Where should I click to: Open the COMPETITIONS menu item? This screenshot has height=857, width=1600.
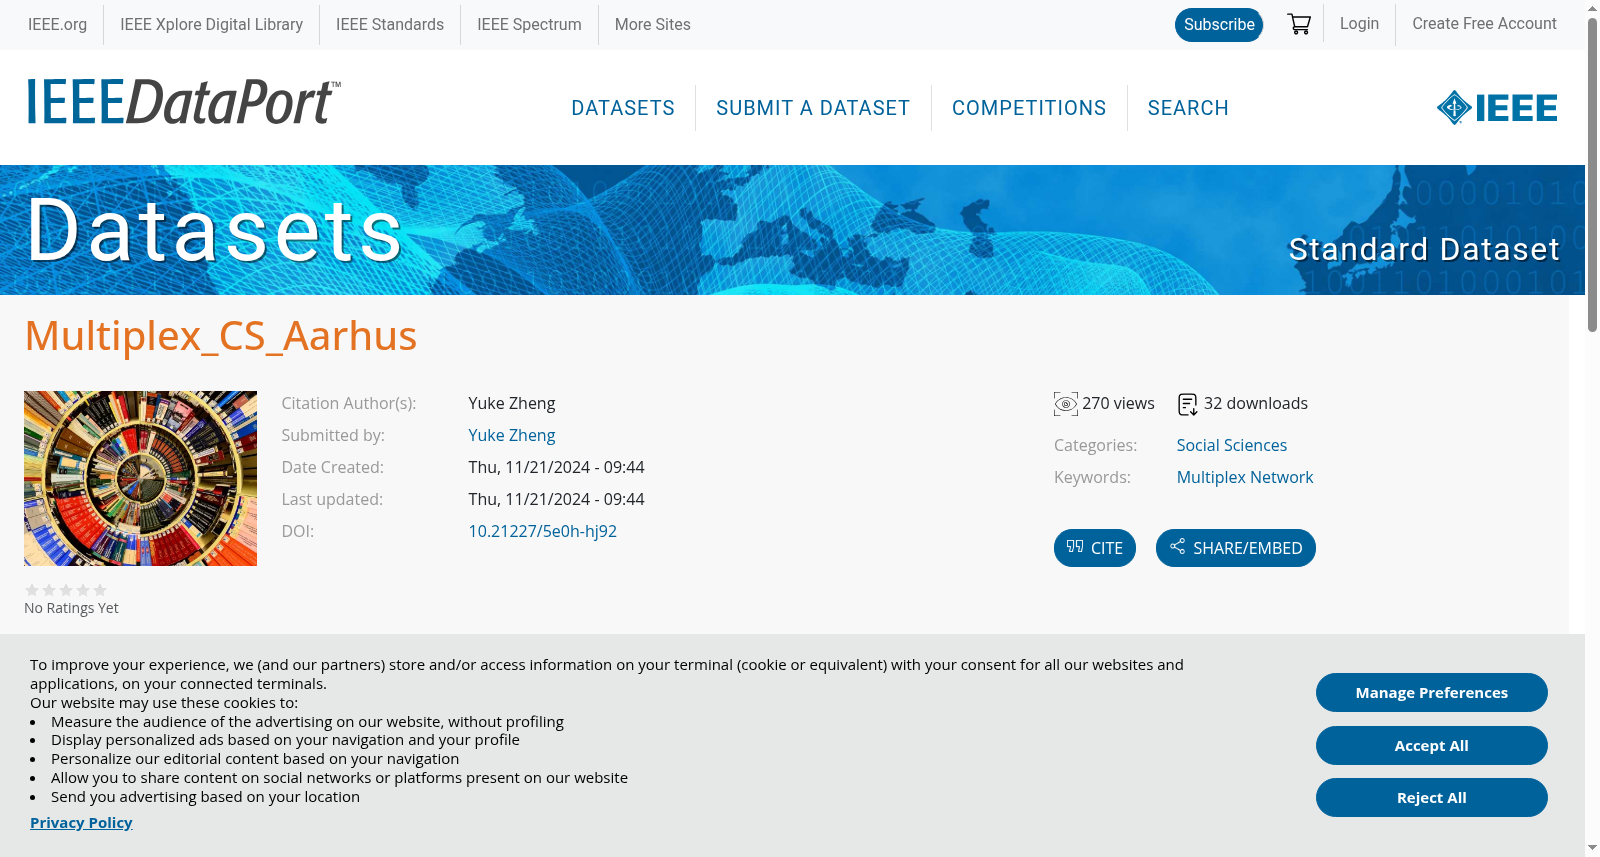[x=1029, y=108]
